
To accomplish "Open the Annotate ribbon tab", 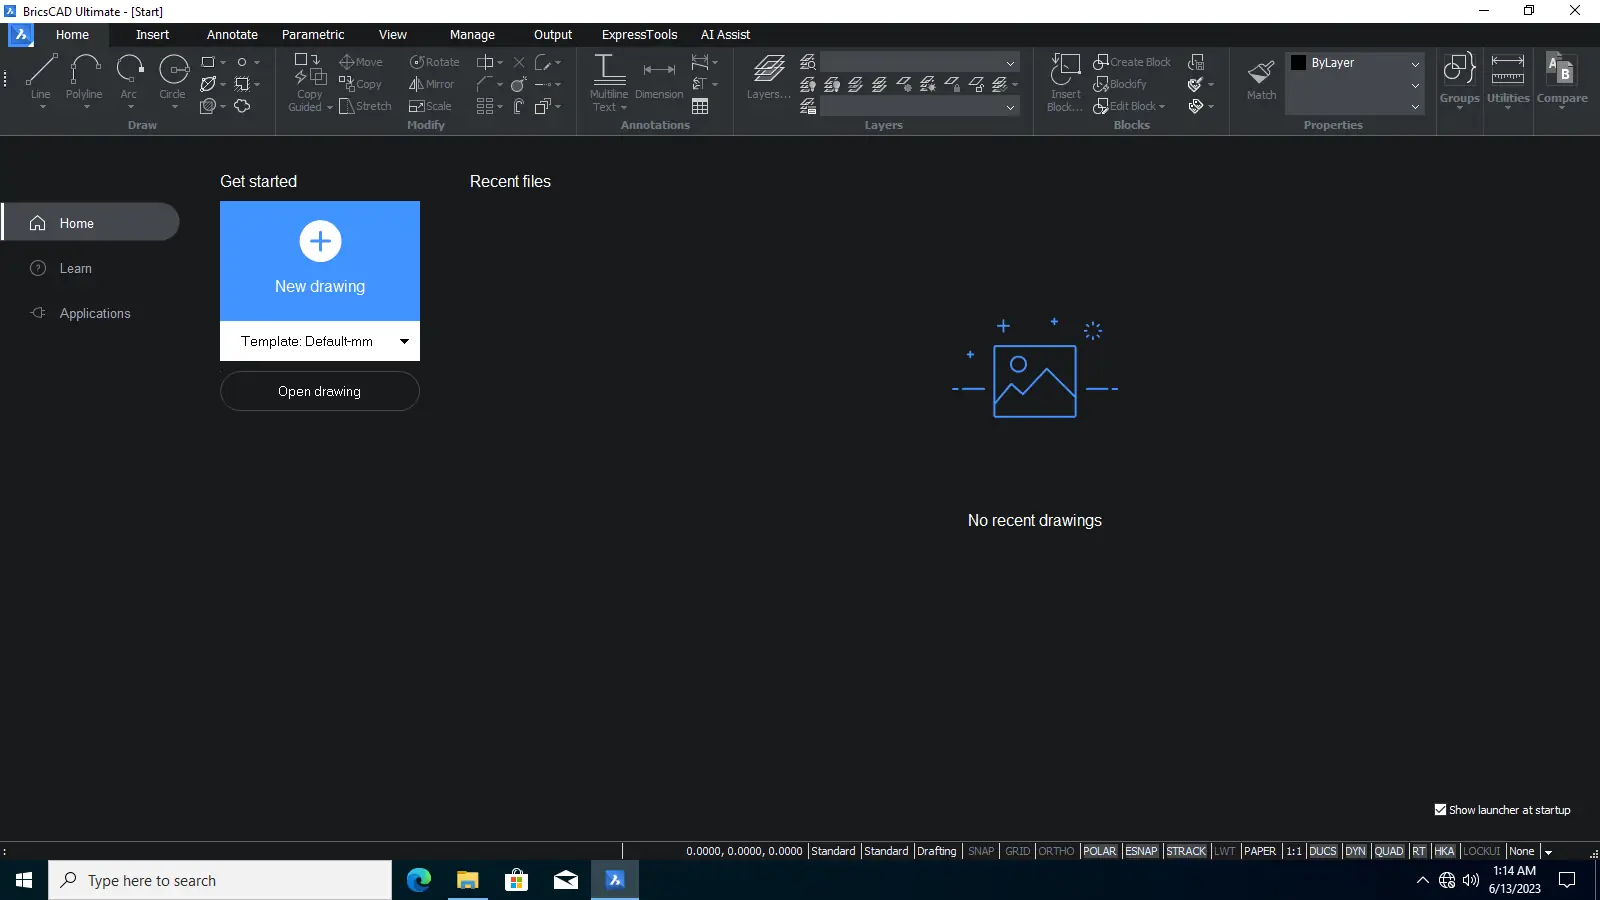I will 232,34.
